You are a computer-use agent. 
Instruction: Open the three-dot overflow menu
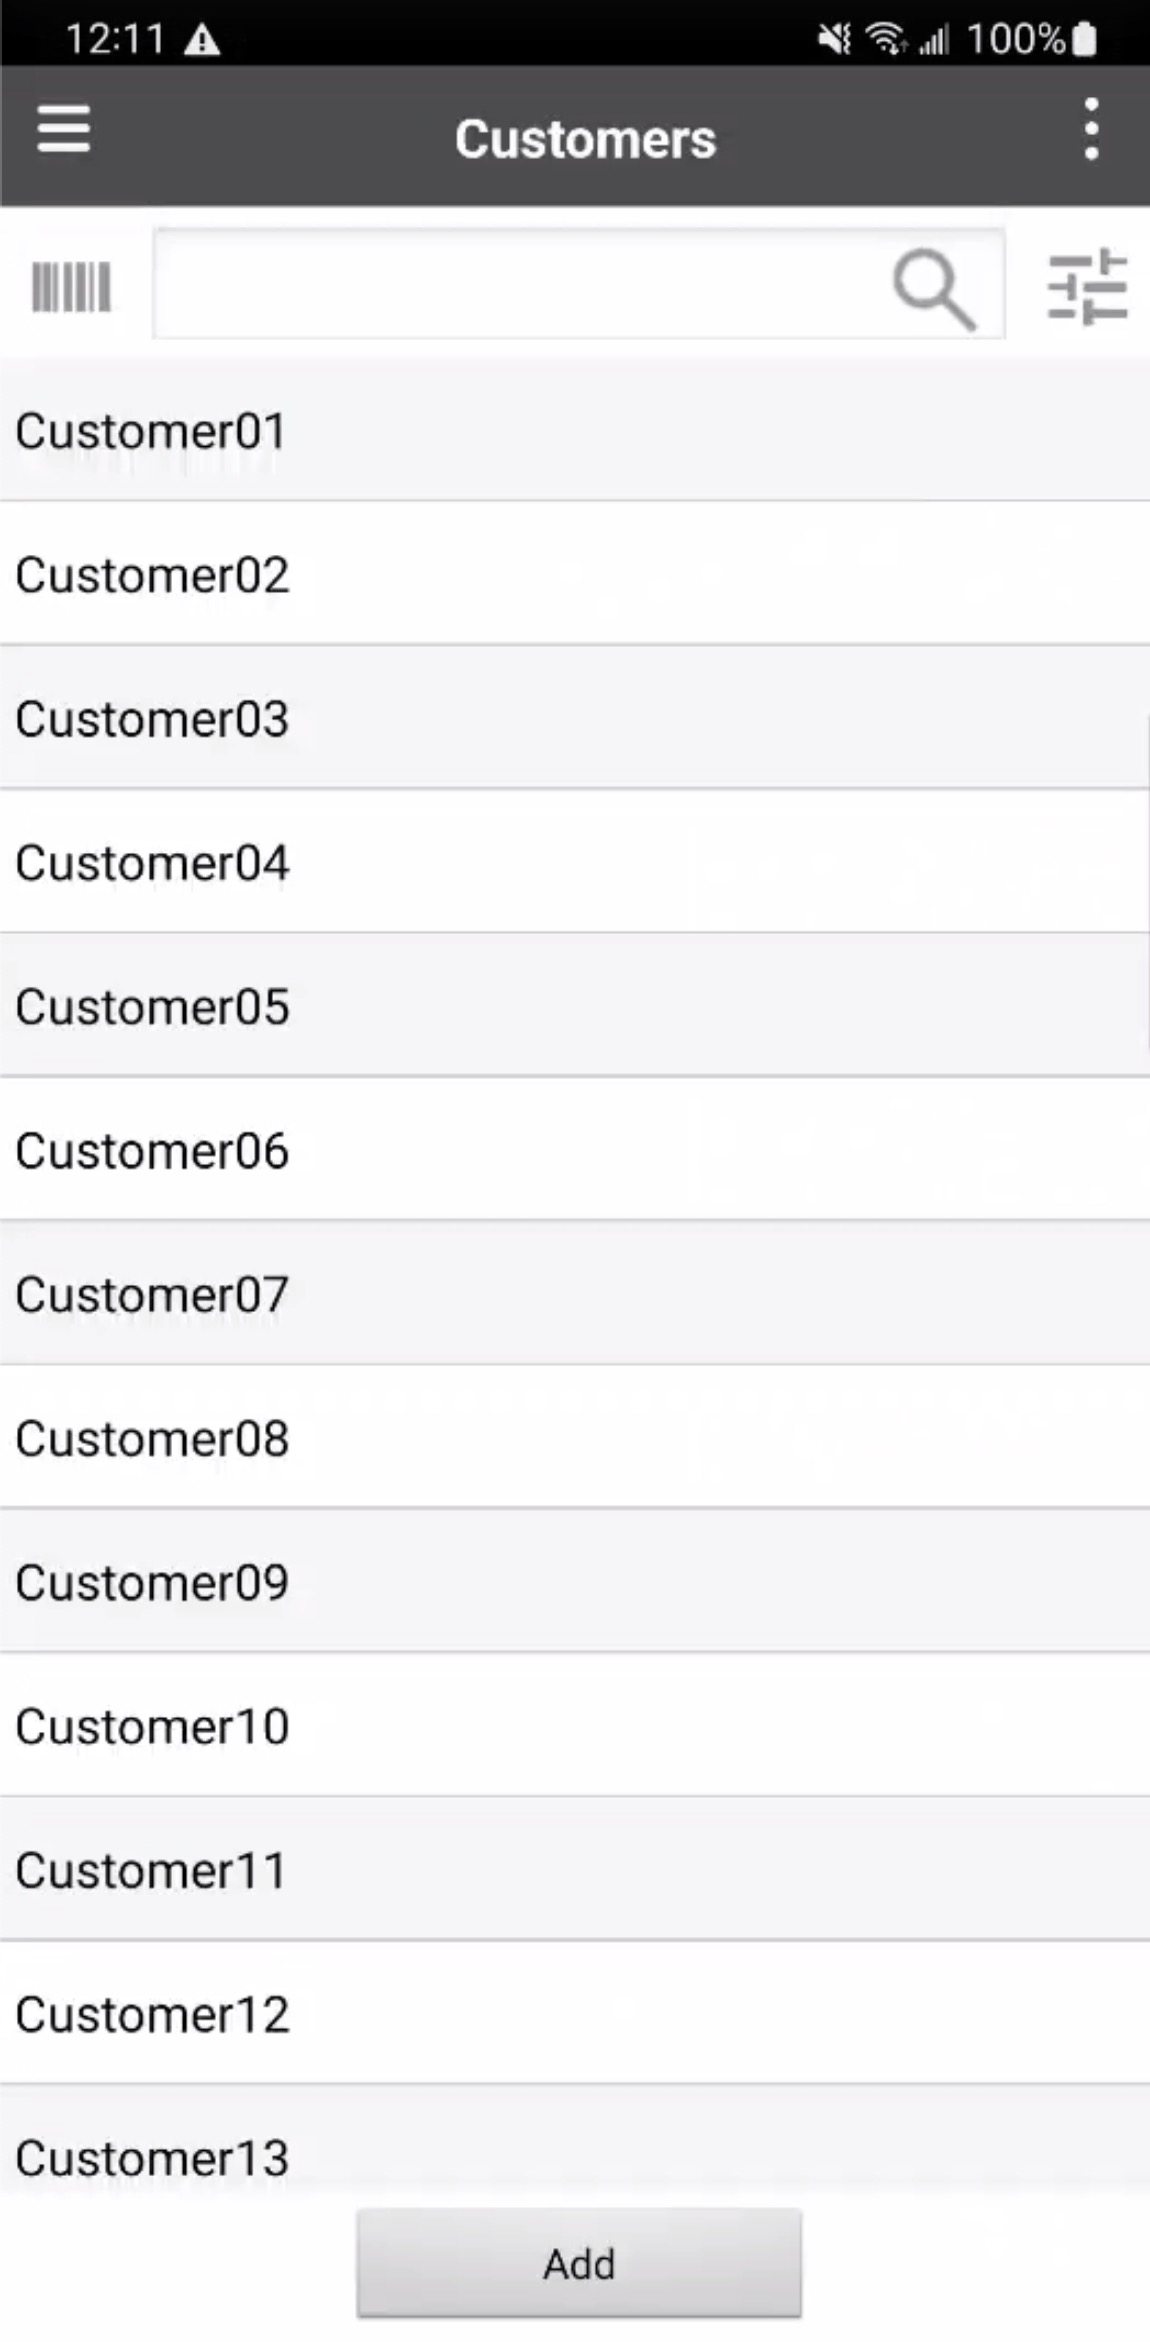coord(1091,130)
